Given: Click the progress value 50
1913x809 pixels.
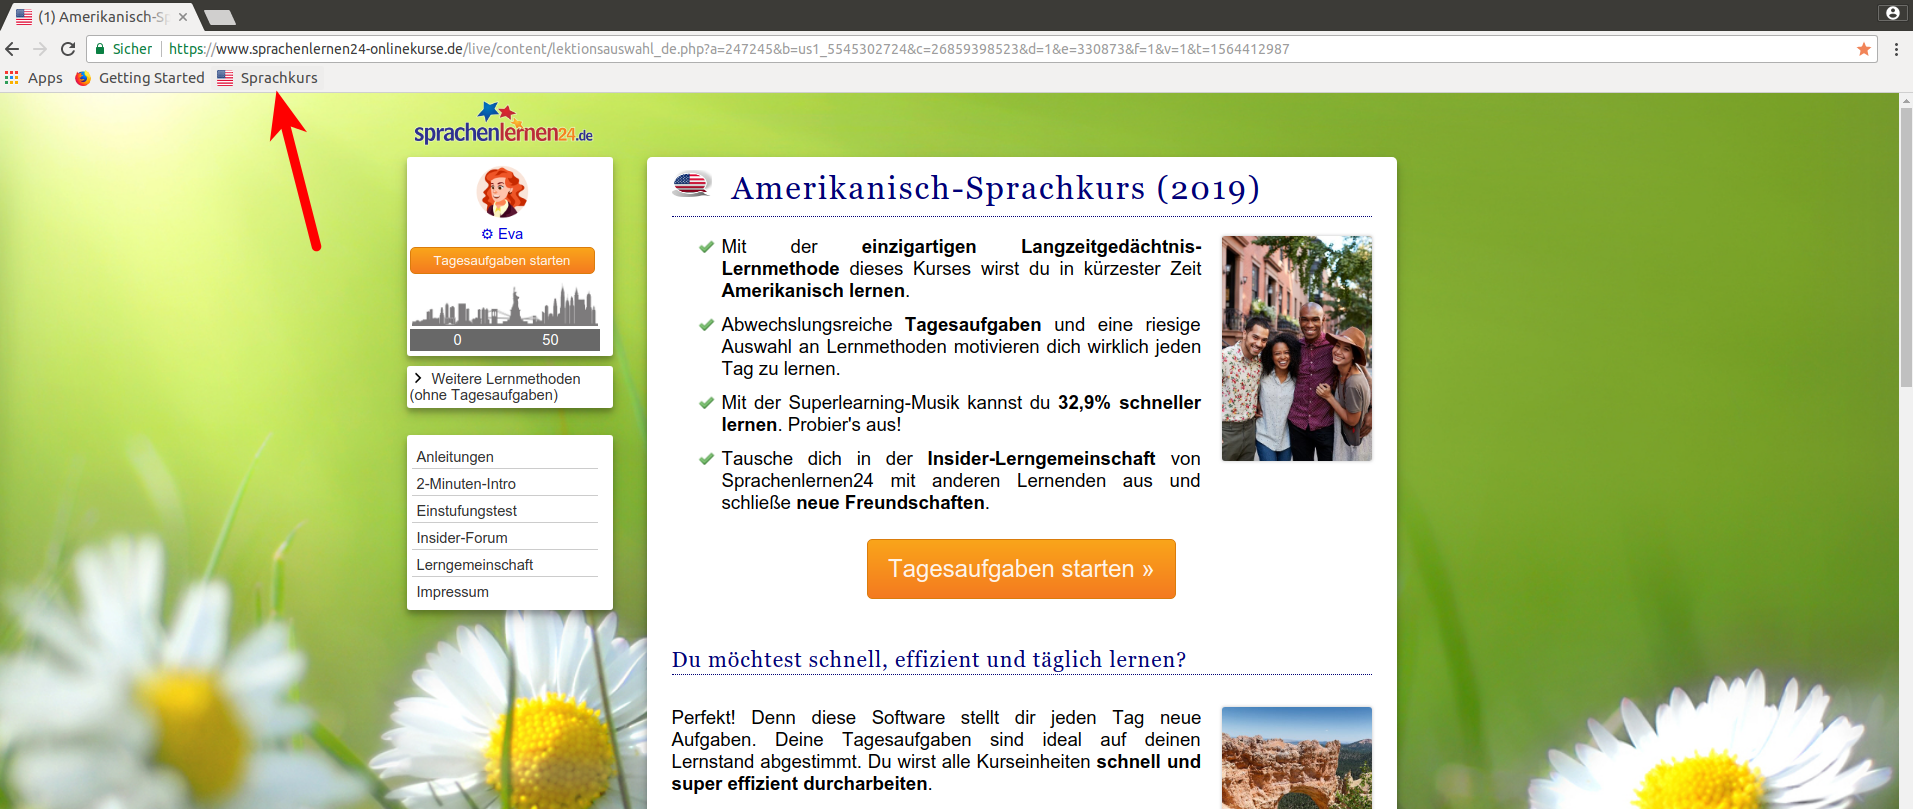Looking at the screenshot, I should coord(550,340).
